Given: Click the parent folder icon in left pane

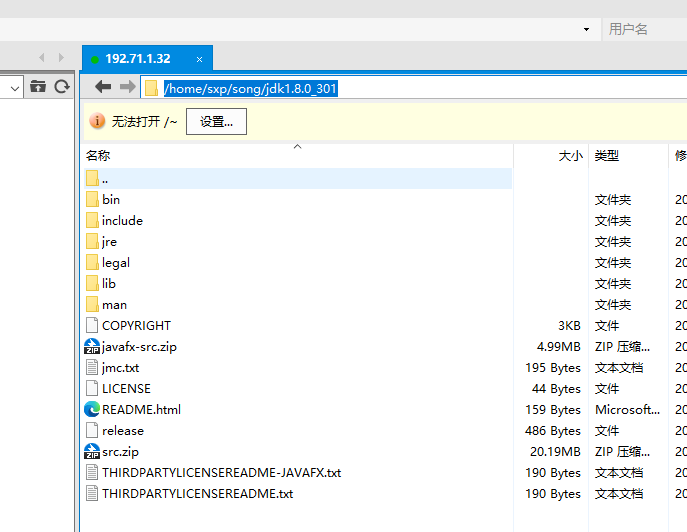Looking at the screenshot, I should point(38,86).
